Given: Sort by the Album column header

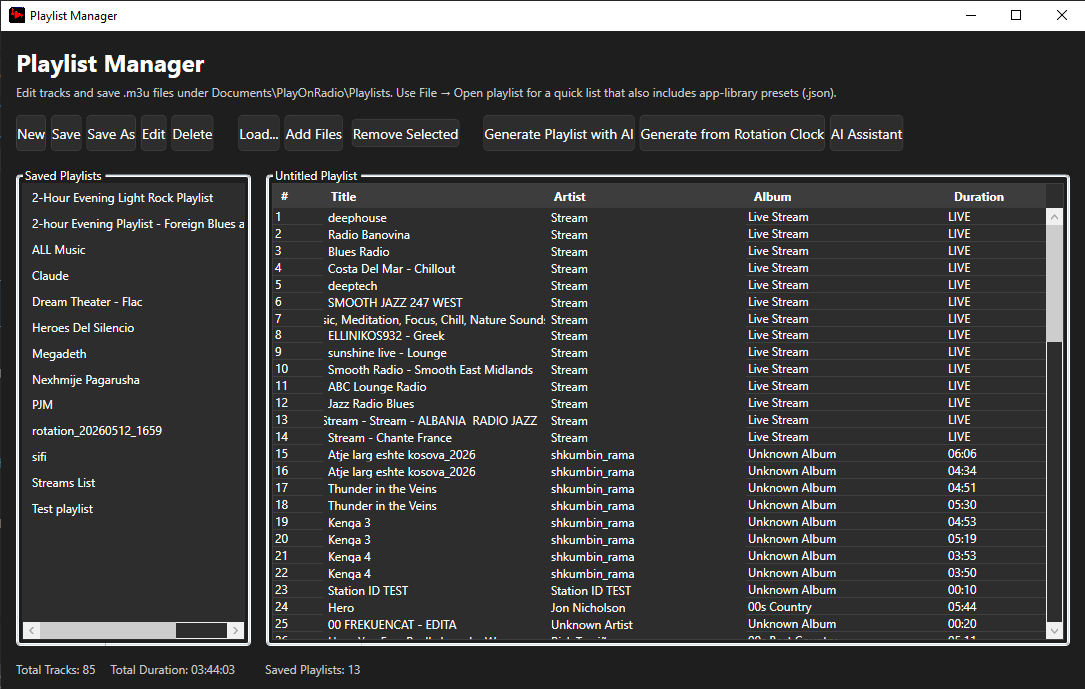Looking at the screenshot, I should [x=772, y=196].
